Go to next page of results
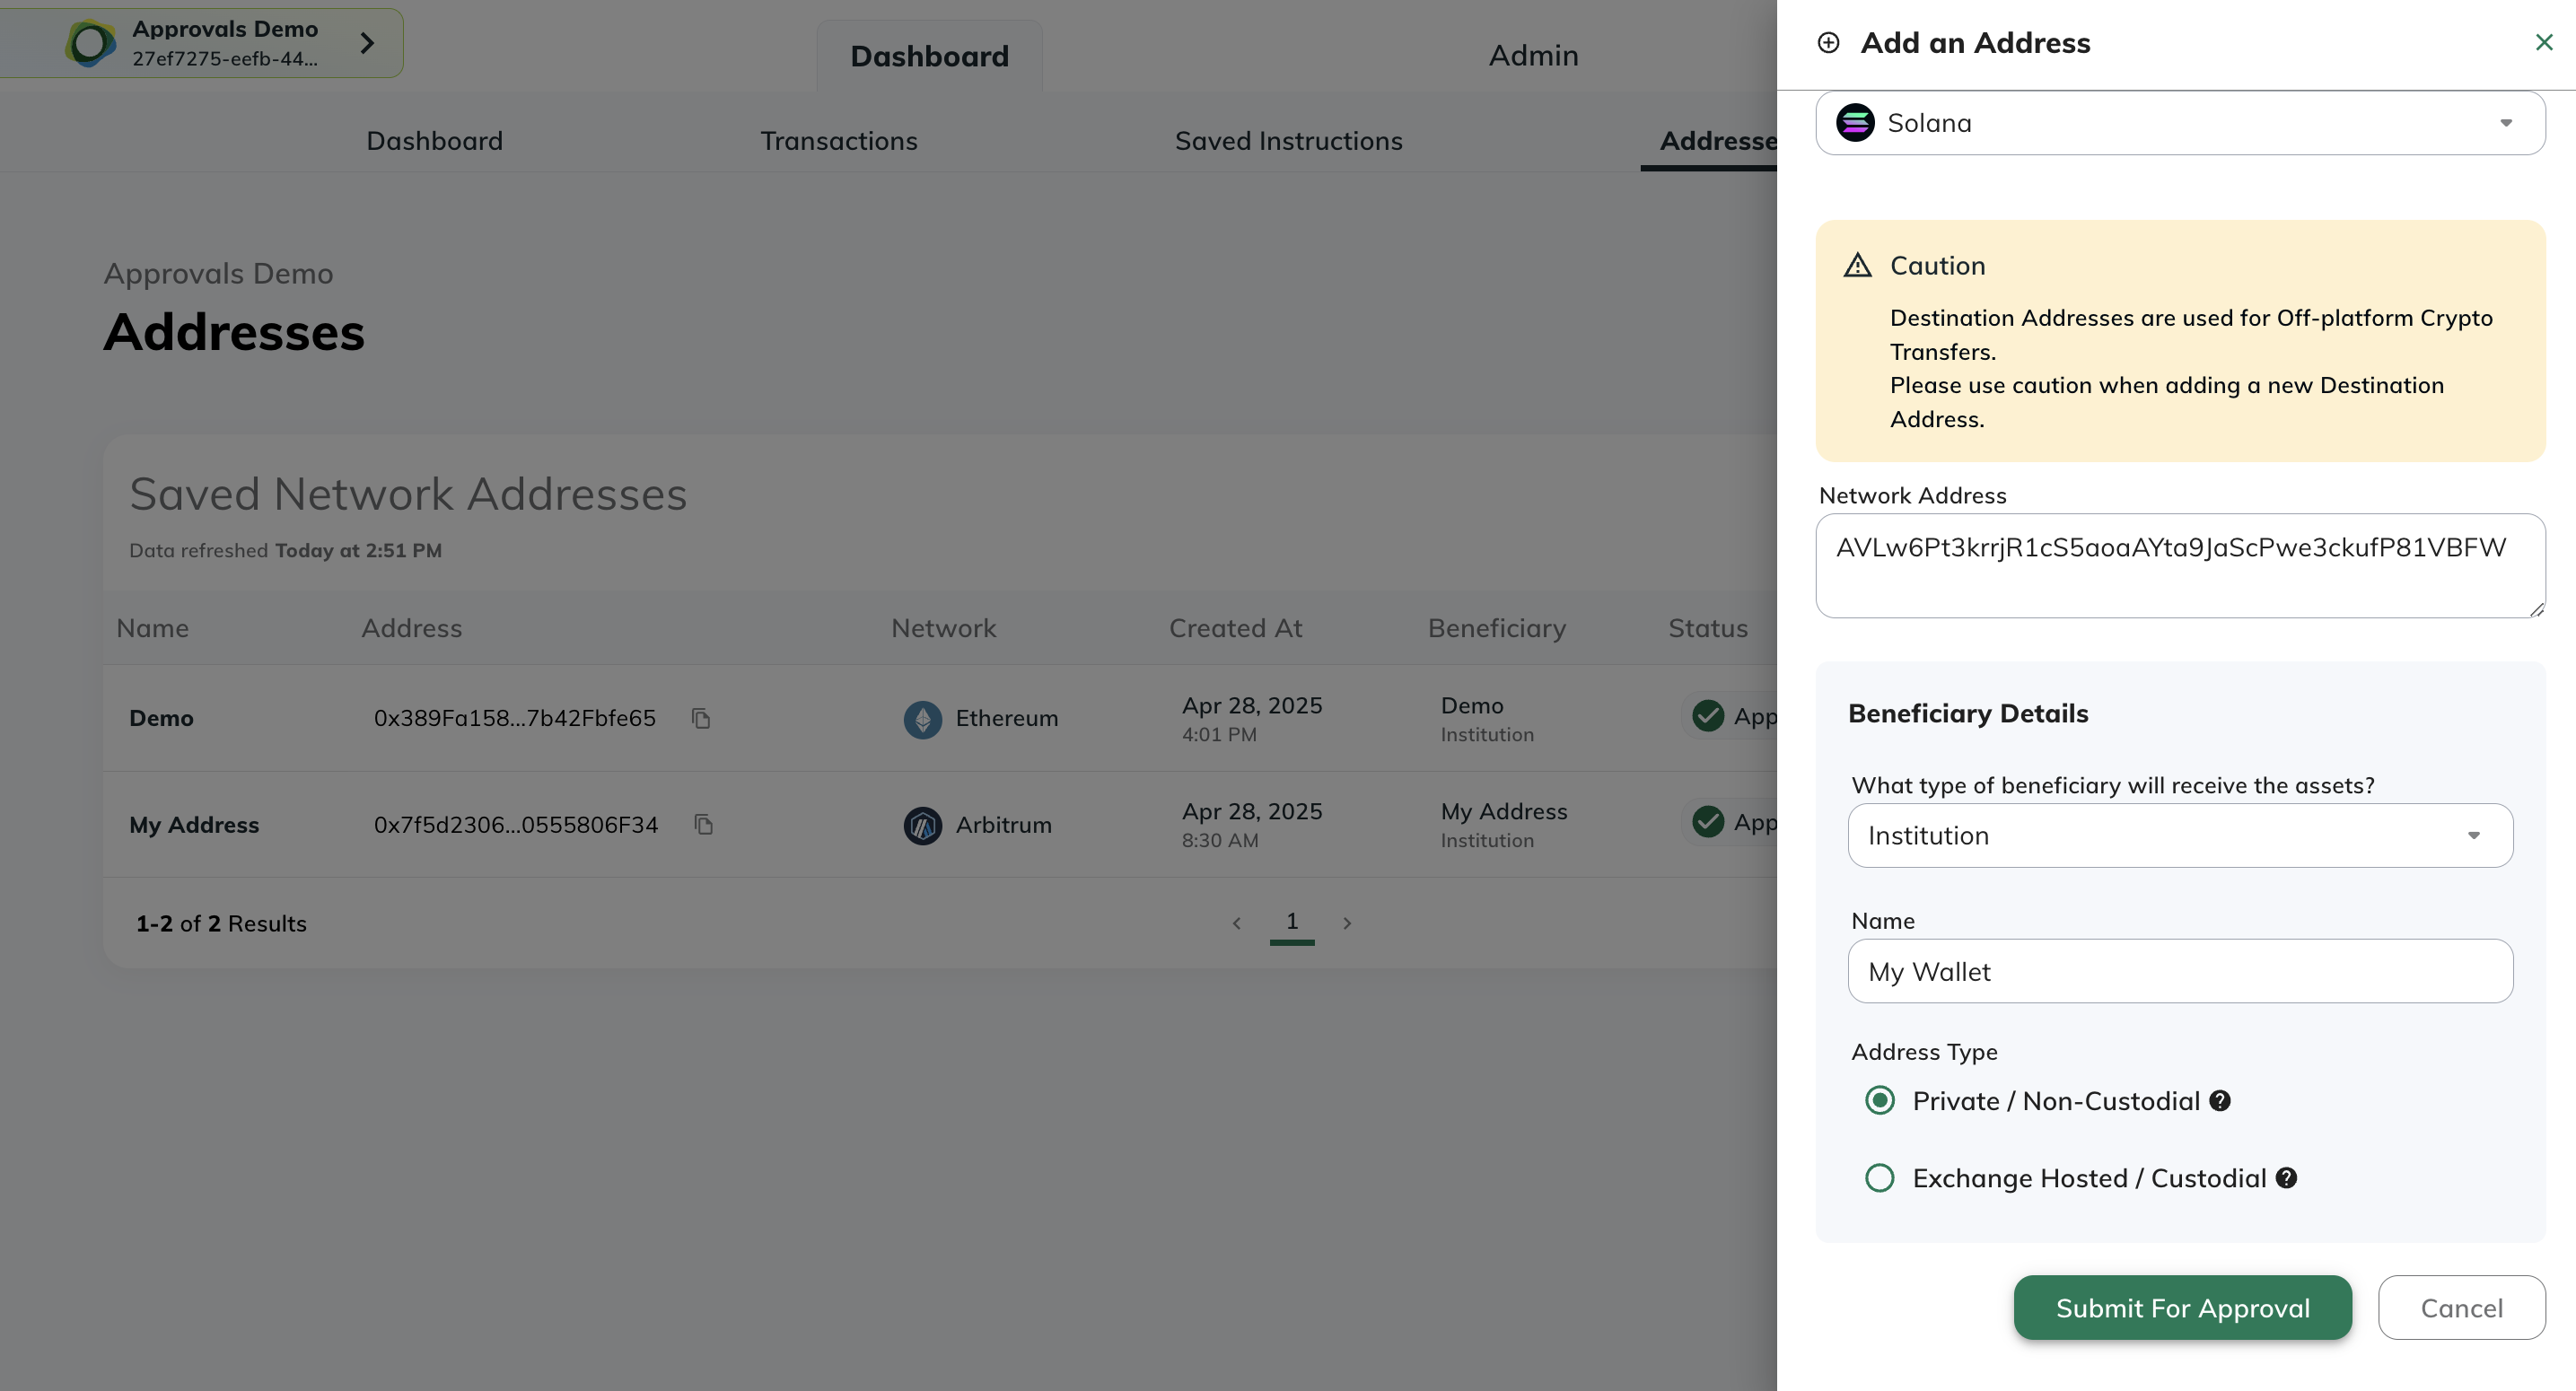The width and height of the screenshot is (2576, 1391). tap(1347, 923)
